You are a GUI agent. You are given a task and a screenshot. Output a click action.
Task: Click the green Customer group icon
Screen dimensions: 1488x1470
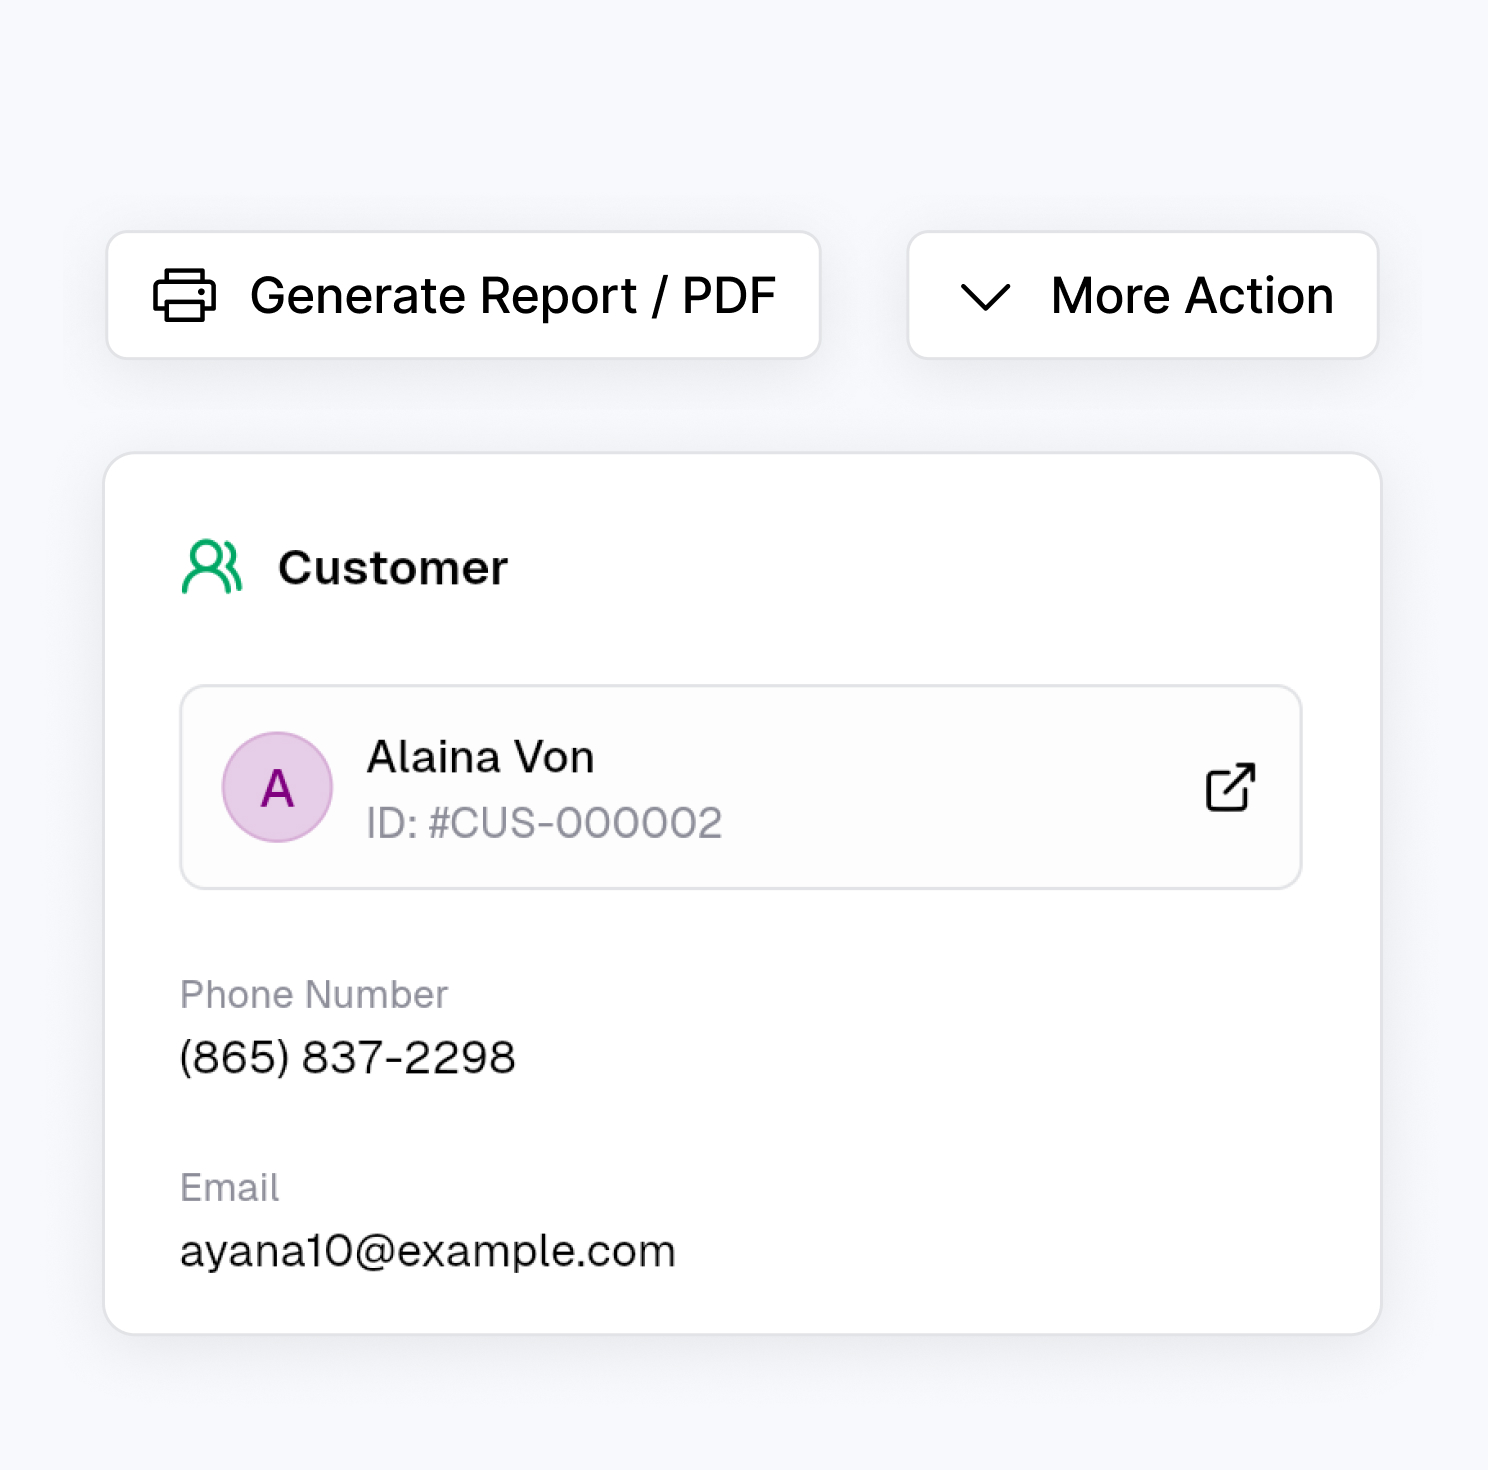tap(212, 567)
